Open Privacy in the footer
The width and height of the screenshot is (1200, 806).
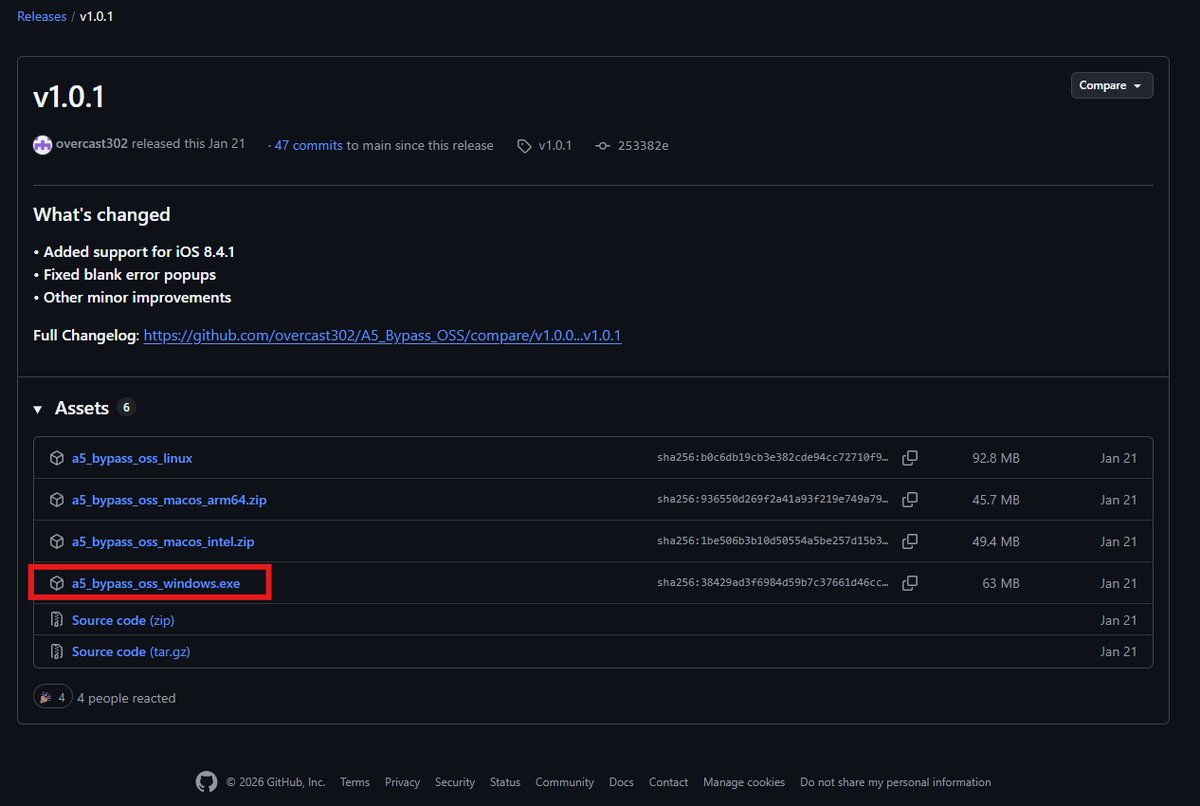click(402, 782)
